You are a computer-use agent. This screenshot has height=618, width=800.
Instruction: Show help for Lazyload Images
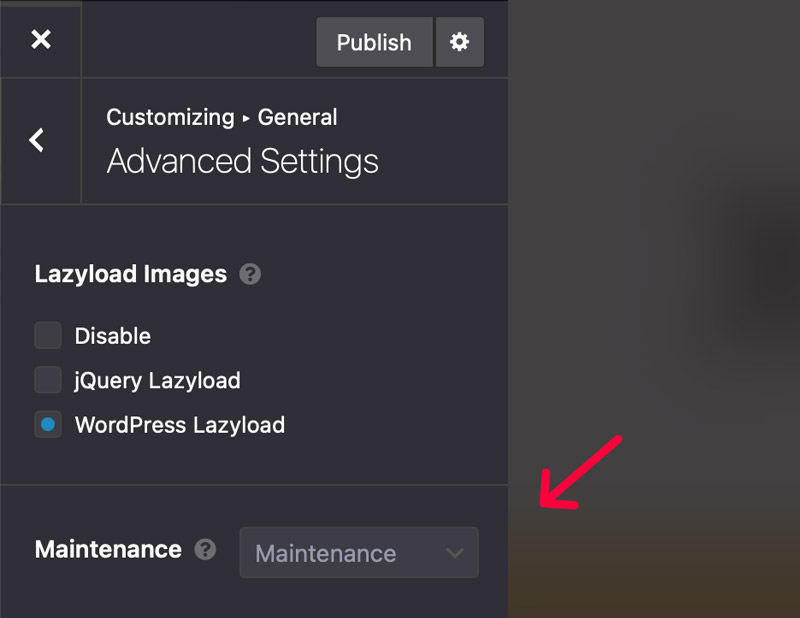tap(251, 274)
